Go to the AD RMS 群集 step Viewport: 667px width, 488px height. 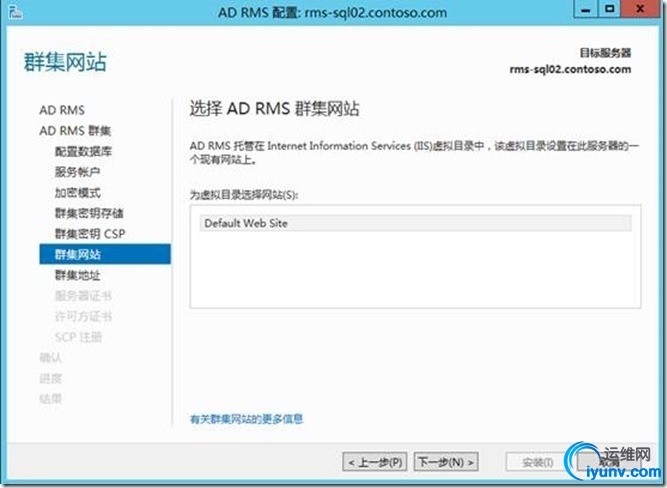point(75,131)
